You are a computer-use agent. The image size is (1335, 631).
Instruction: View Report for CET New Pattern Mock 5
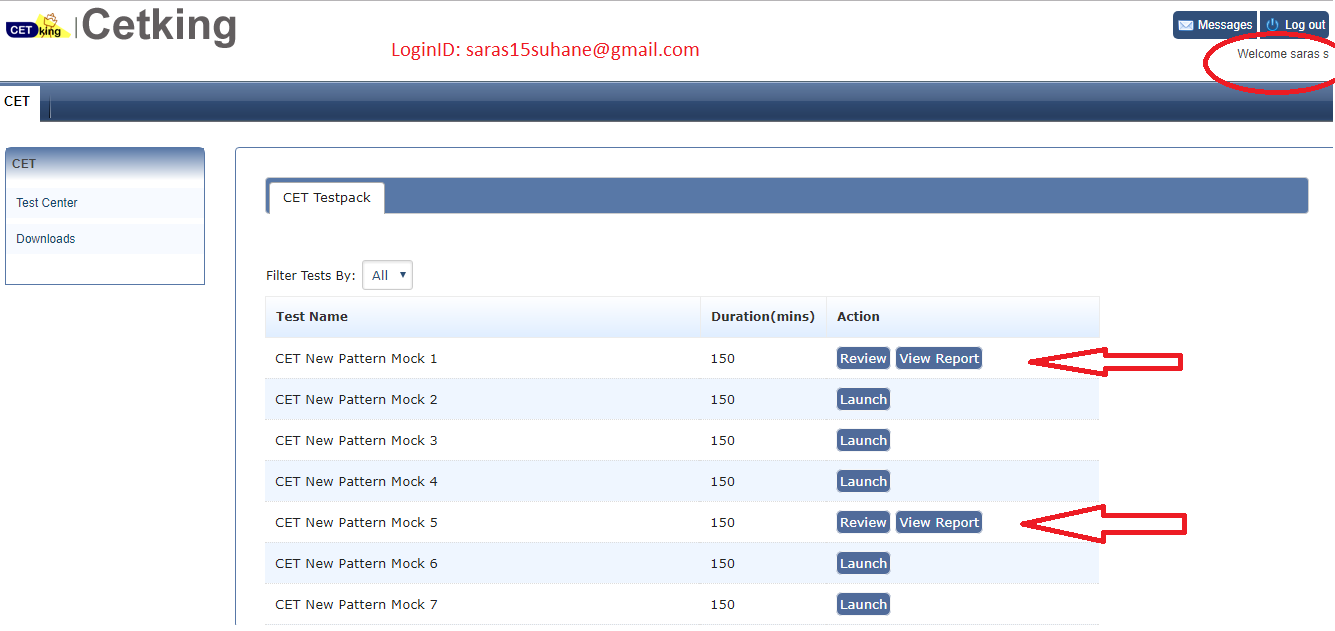(x=939, y=523)
